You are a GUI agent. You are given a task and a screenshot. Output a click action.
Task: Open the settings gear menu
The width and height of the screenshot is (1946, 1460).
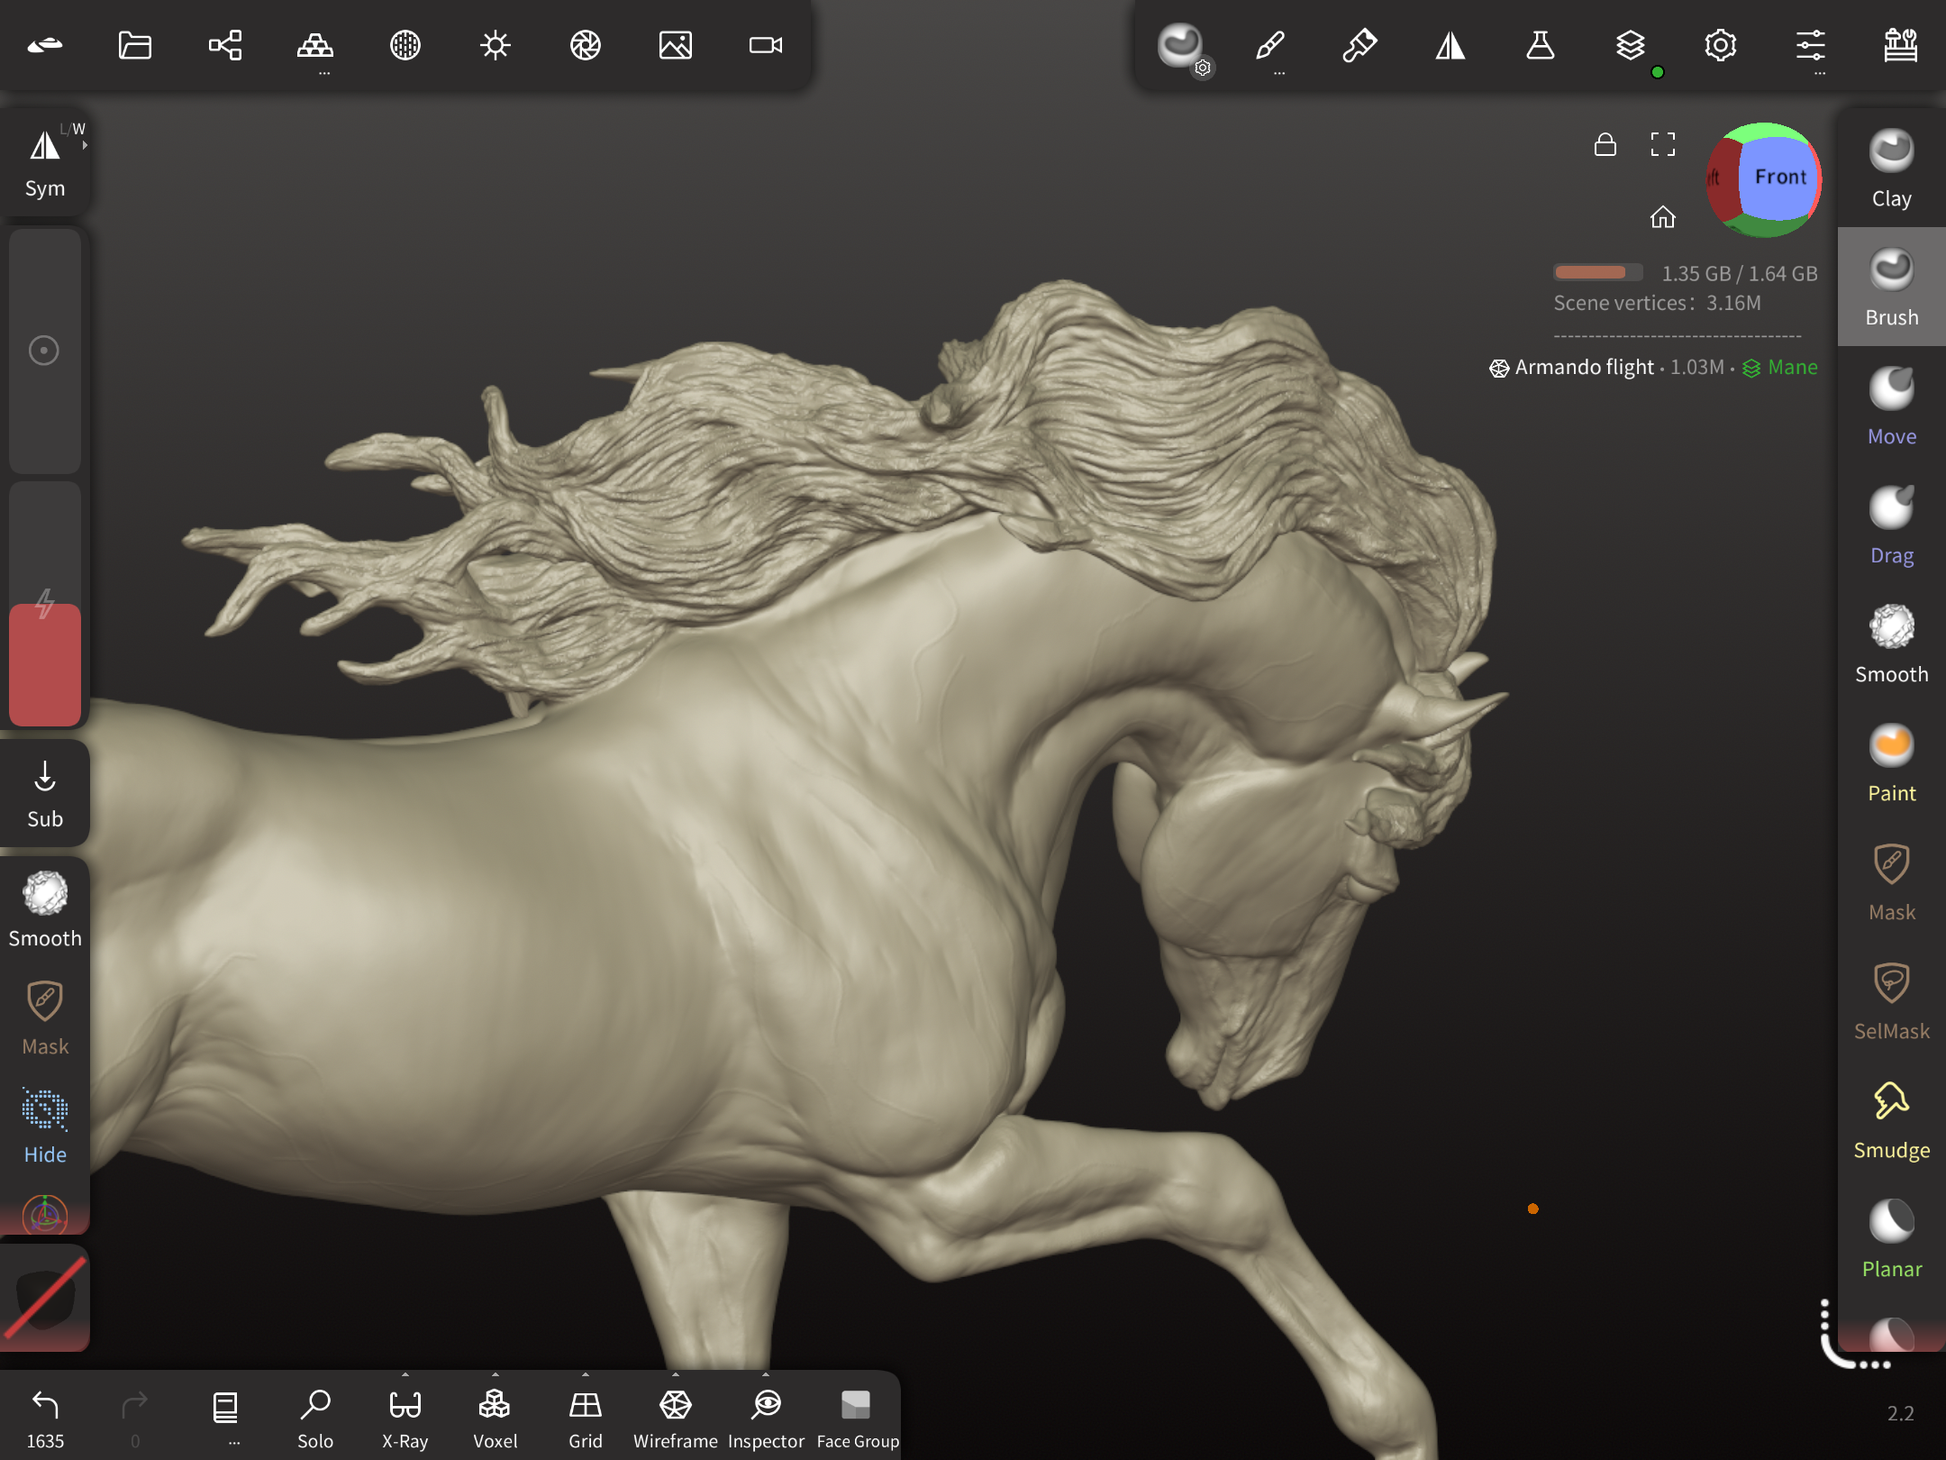point(1720,45)
